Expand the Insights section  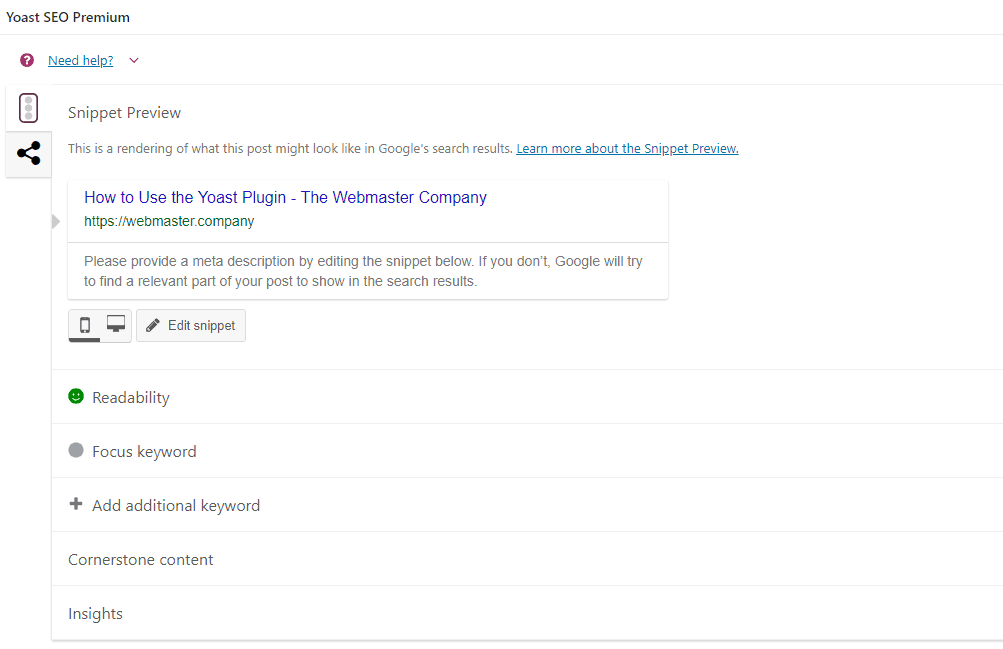[527, 613]
